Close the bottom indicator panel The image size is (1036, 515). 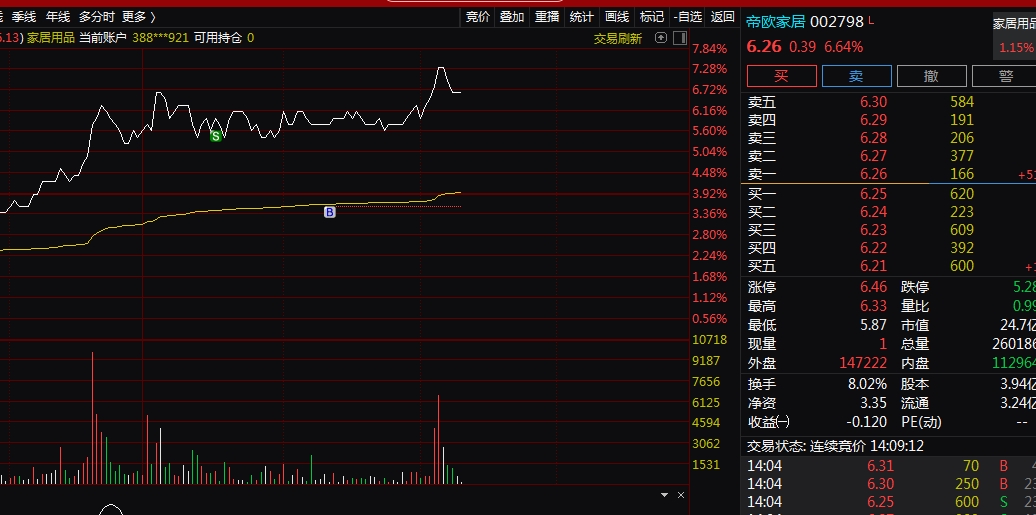[681, 495]
